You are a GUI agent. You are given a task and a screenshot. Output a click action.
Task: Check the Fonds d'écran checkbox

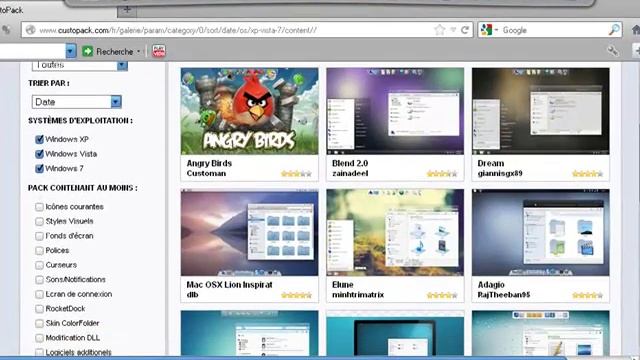[x=39, y=236]
